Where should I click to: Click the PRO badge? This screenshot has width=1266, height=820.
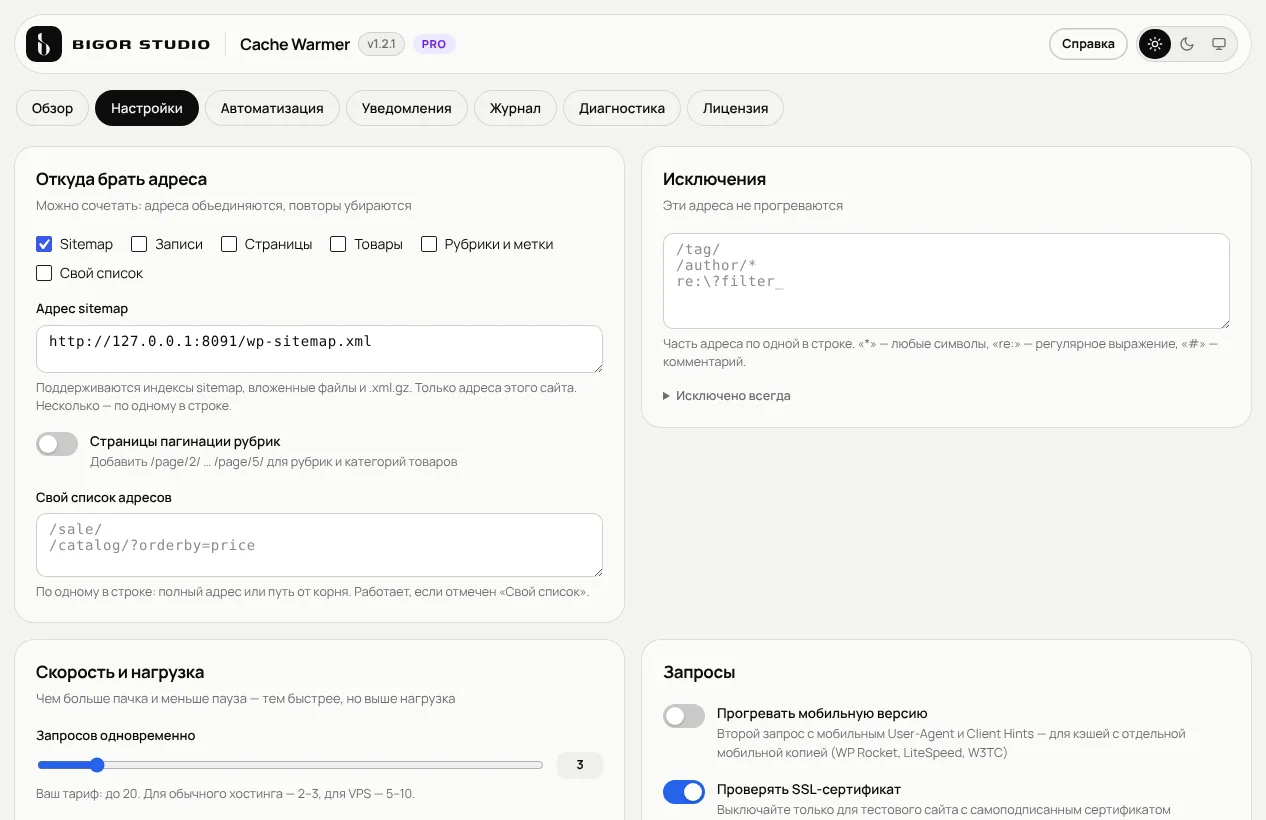click(434, 44)
